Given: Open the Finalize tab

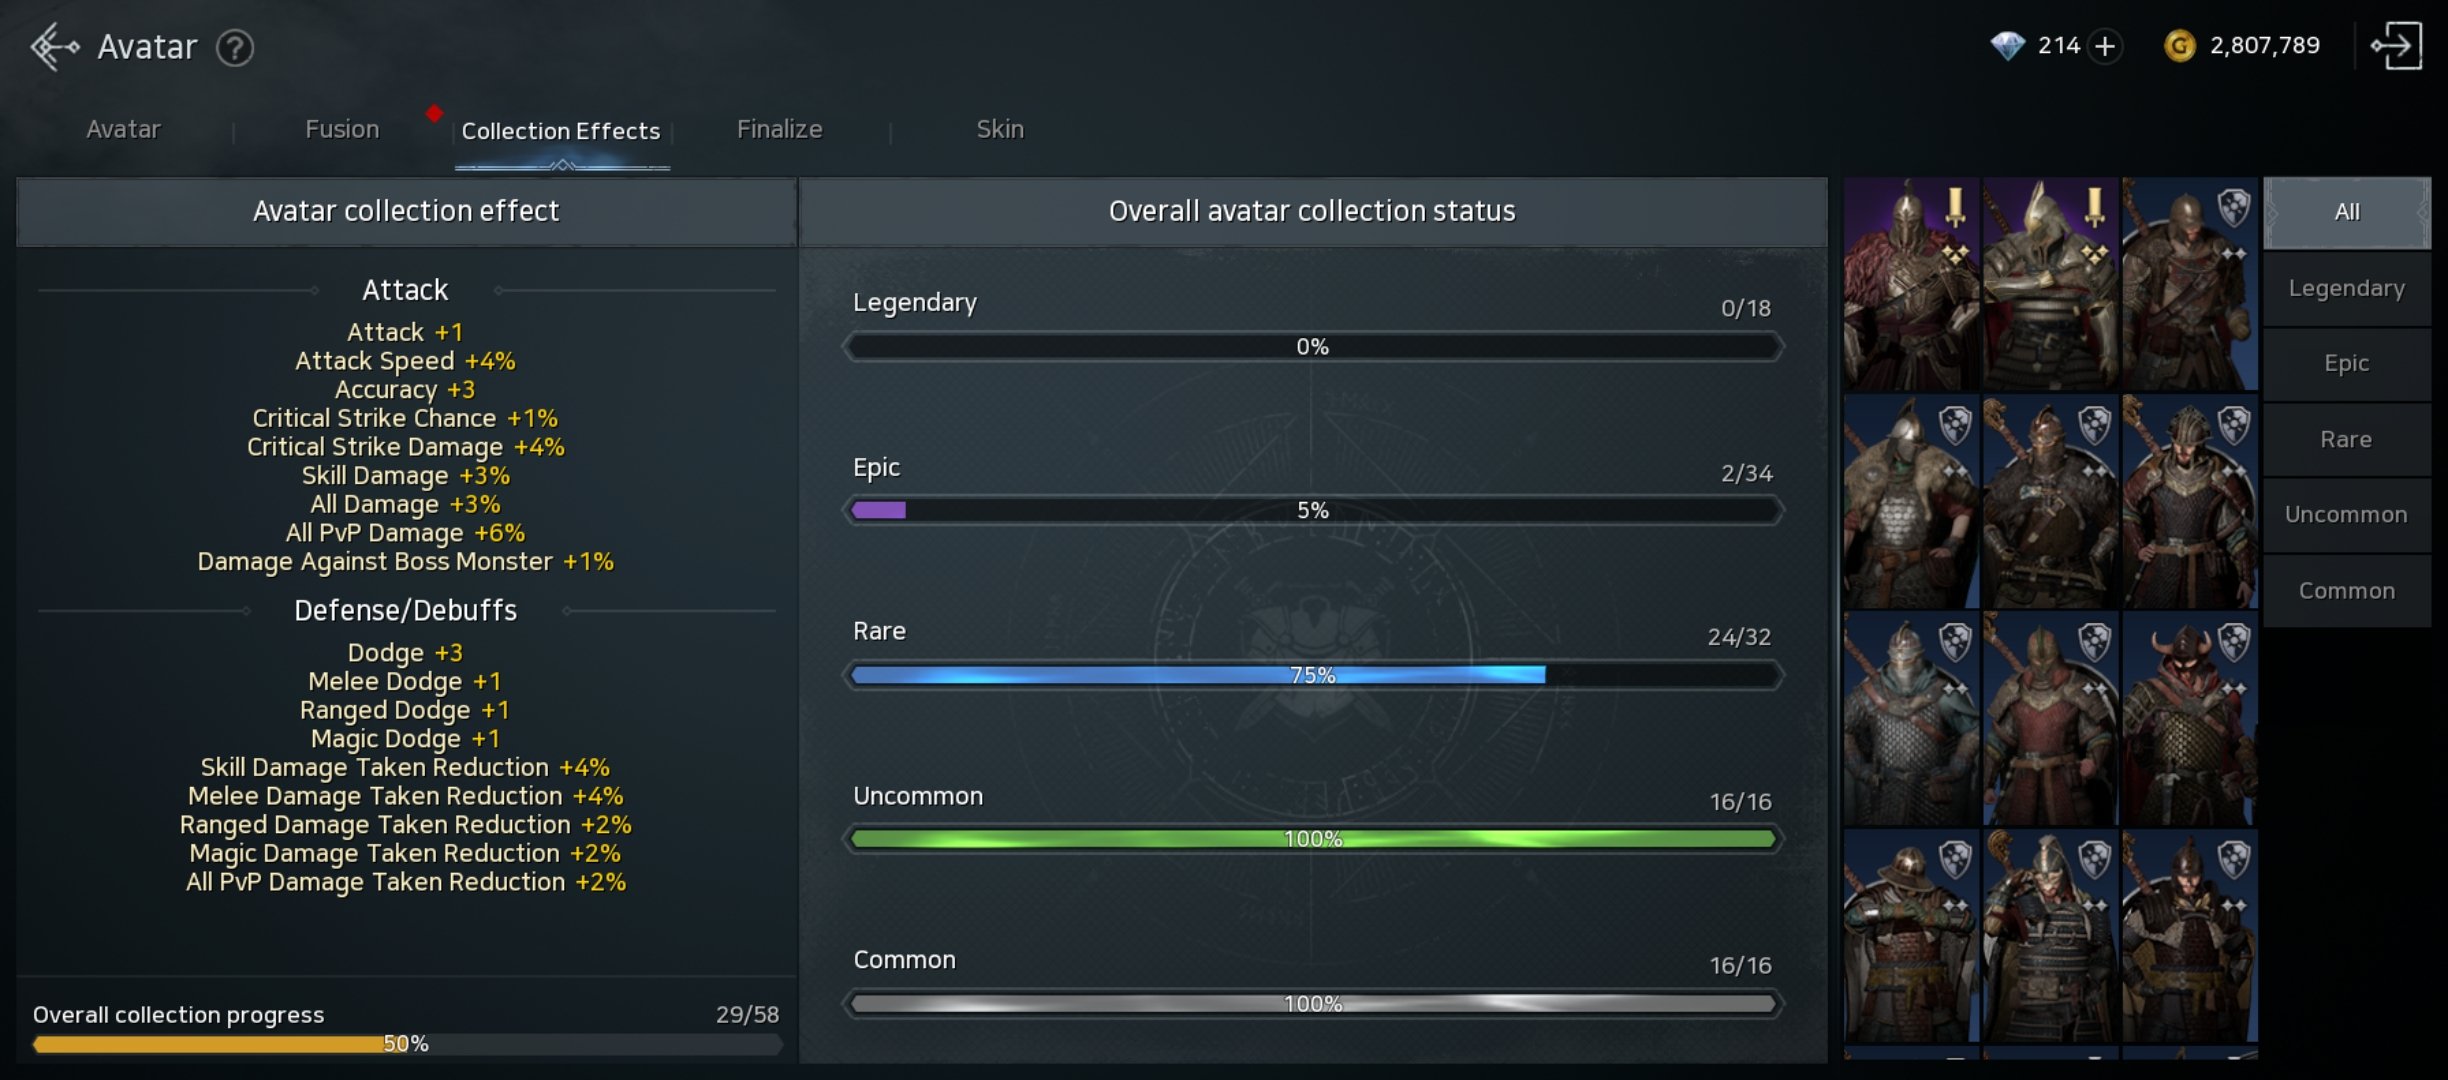Looking at the screenshot, I should click(x=779, y=129).
